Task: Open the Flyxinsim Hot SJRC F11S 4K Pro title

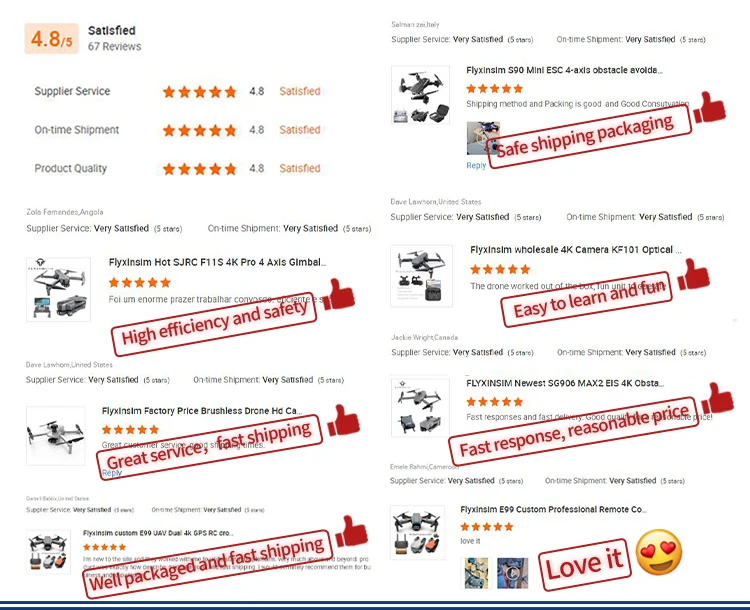Action: point(217,262)
